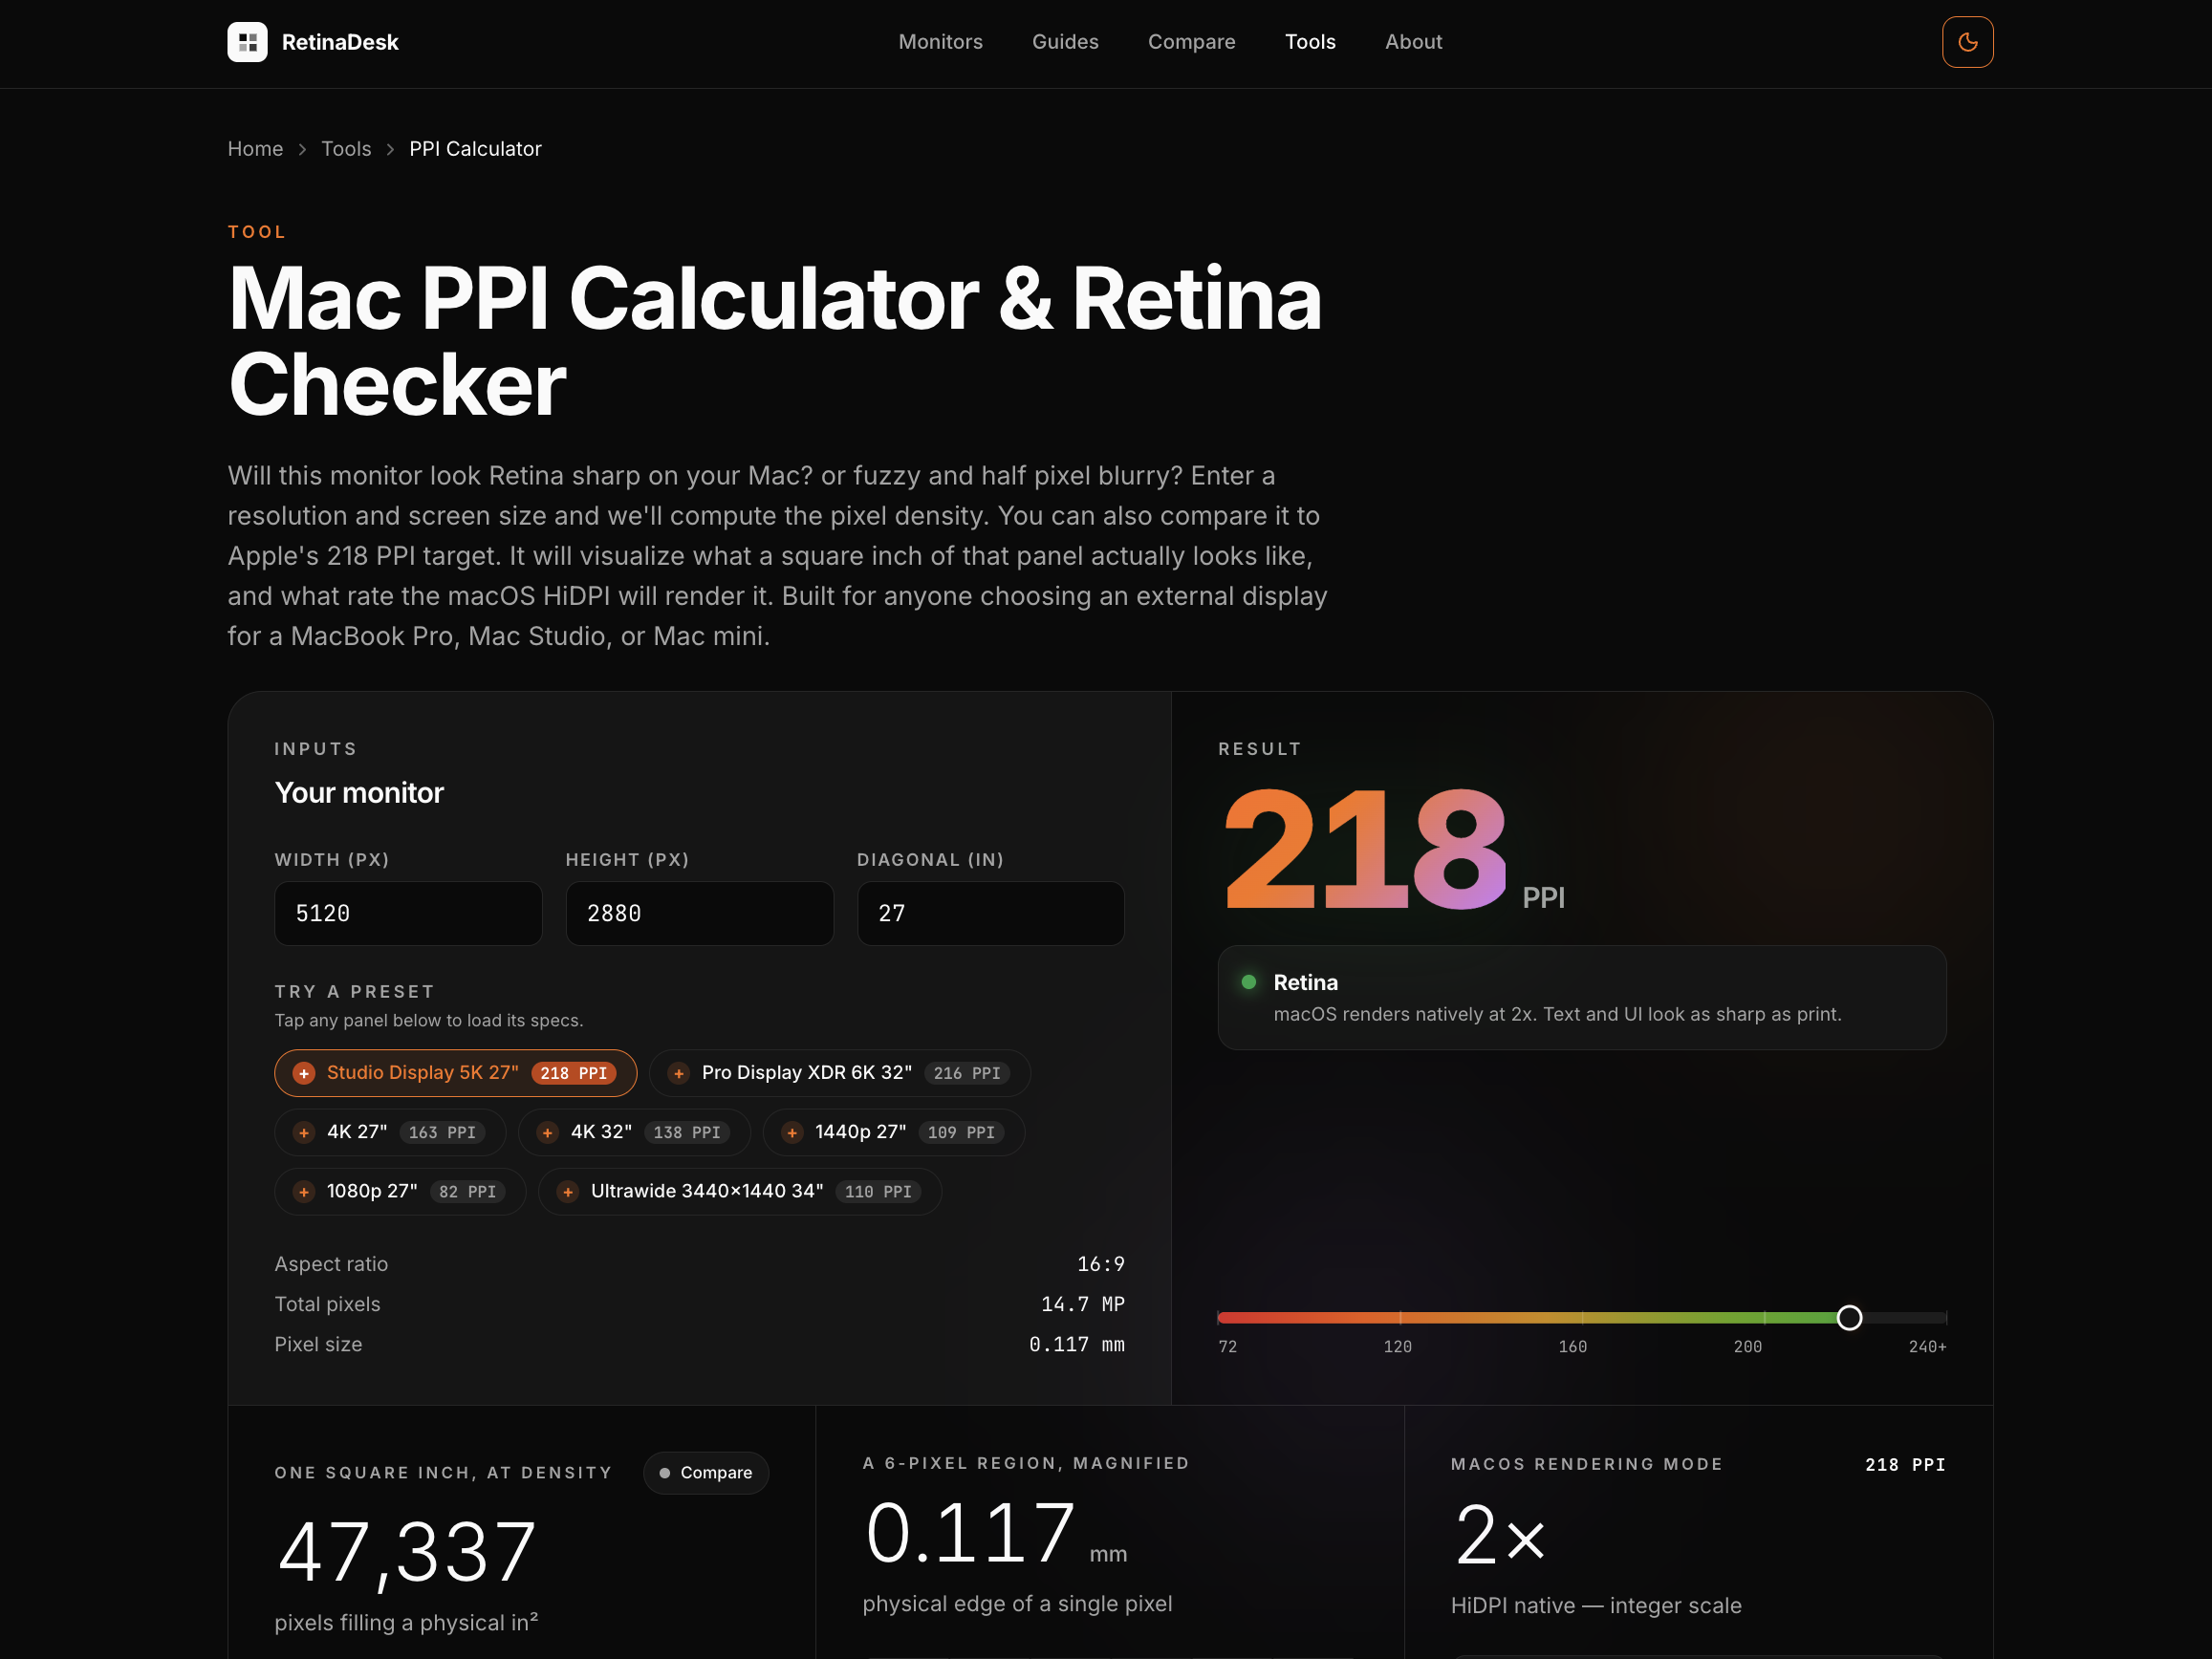Load the 4K 27" preset
This screenshot has height=1659, width=2212.
pyautogui.click(x=390, y=1132)
